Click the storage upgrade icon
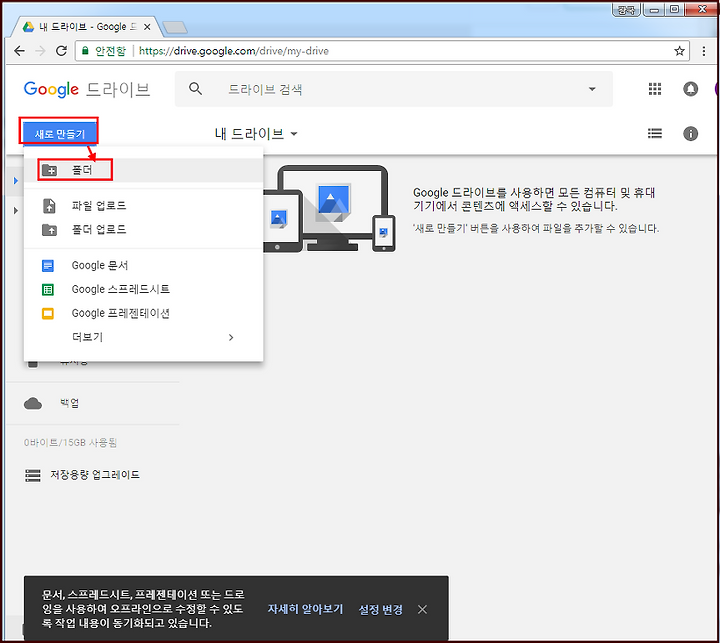The image size is (720, 643). [x=33, y=475]
